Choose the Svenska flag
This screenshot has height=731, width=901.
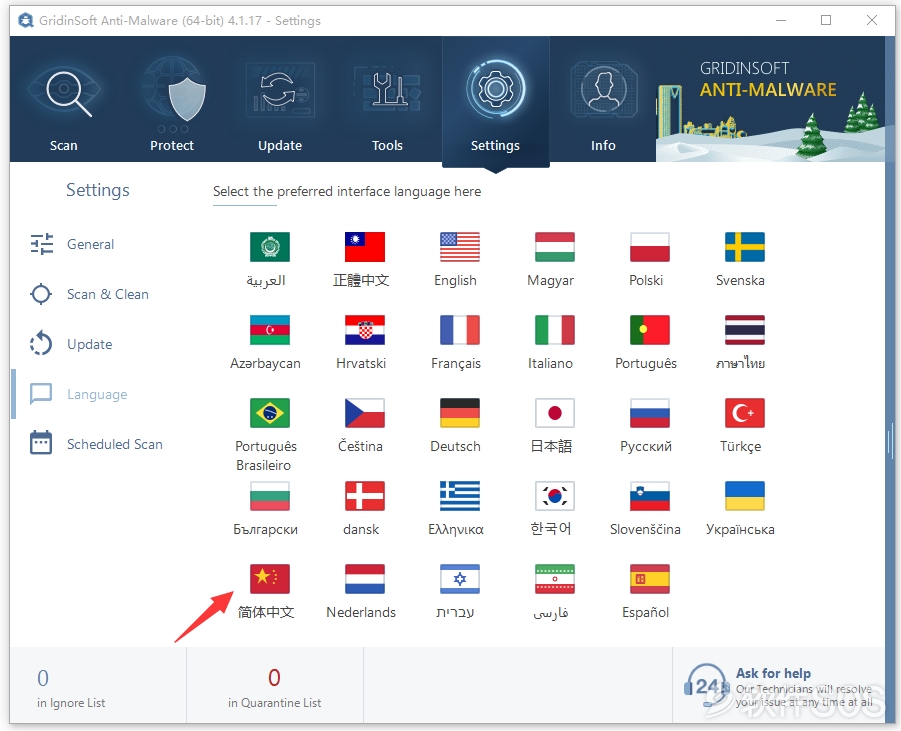point(745,247)
